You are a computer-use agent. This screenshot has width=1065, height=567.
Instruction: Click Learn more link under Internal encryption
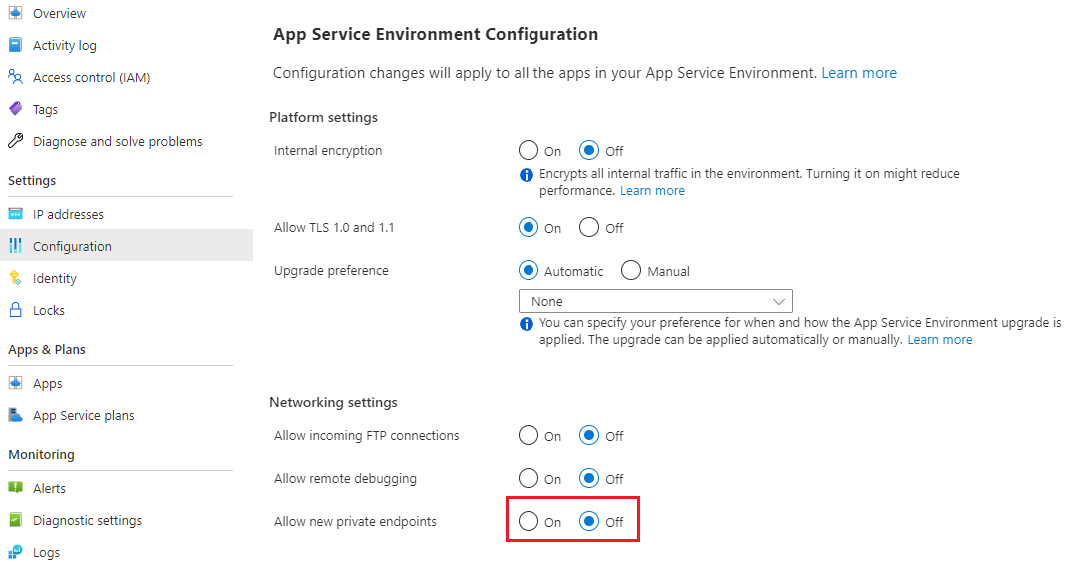(652, 190)
